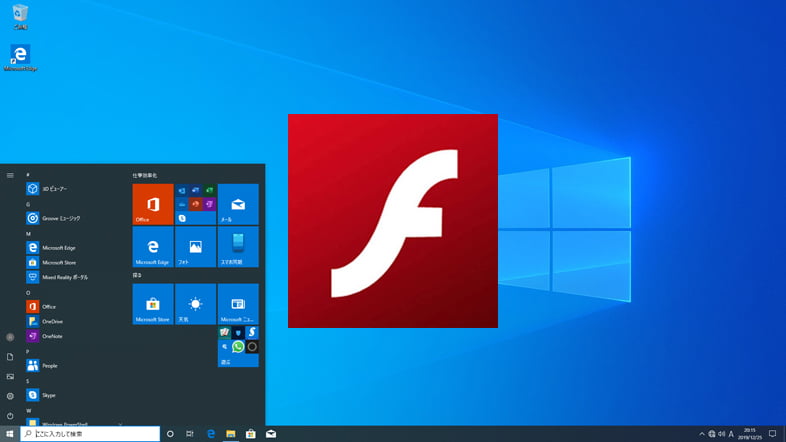786x442 pixels.
Task: Open Microsoft Store from the taskbar
Action: coord(251,434)
